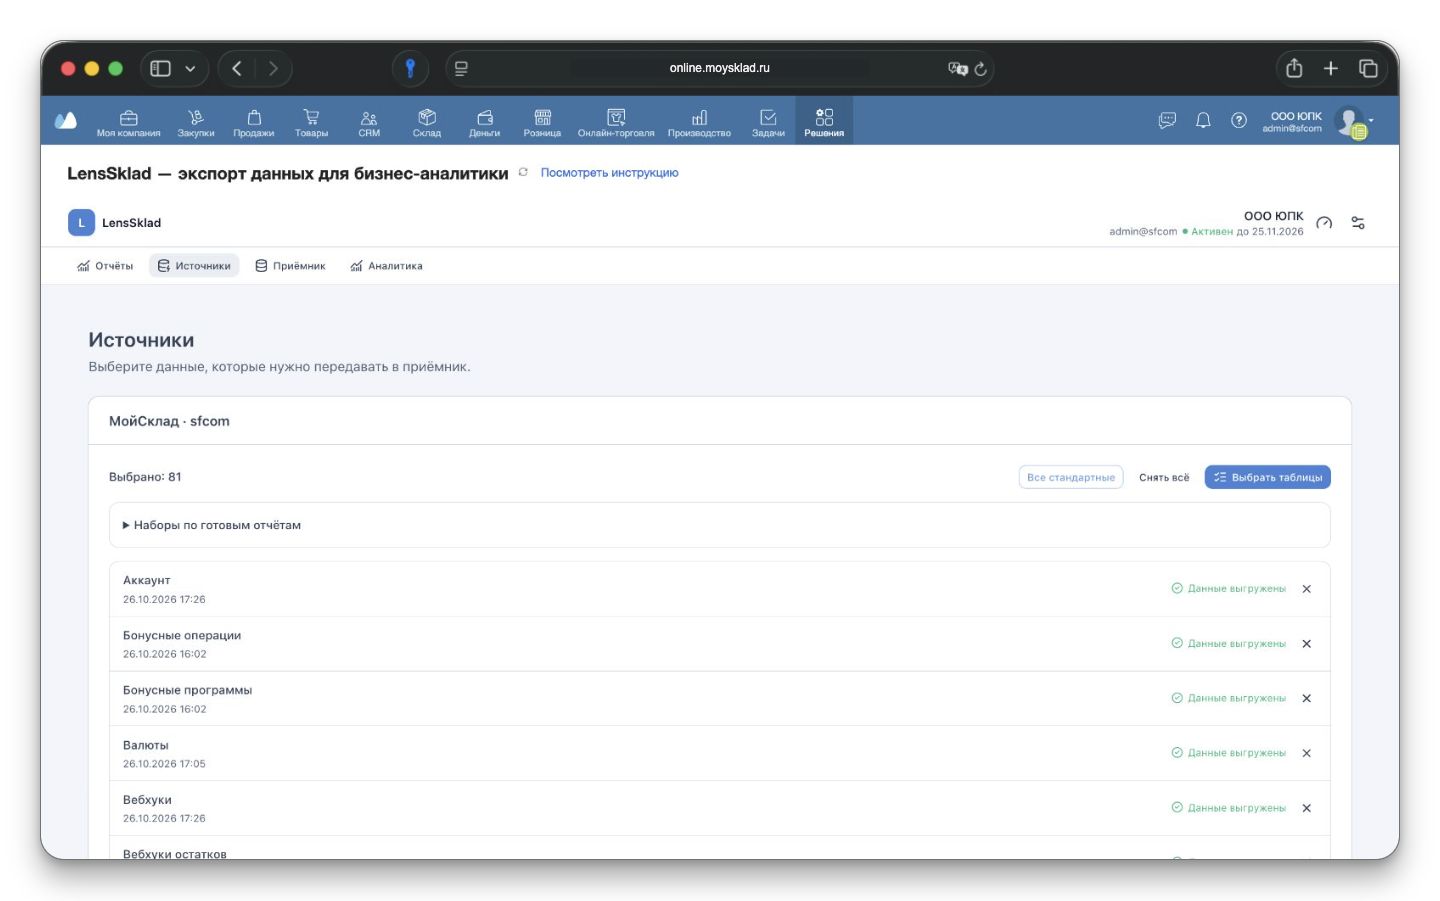Click Снять всё button
Viewport: 1440px width, 901px height.
tap(1164, 477)
